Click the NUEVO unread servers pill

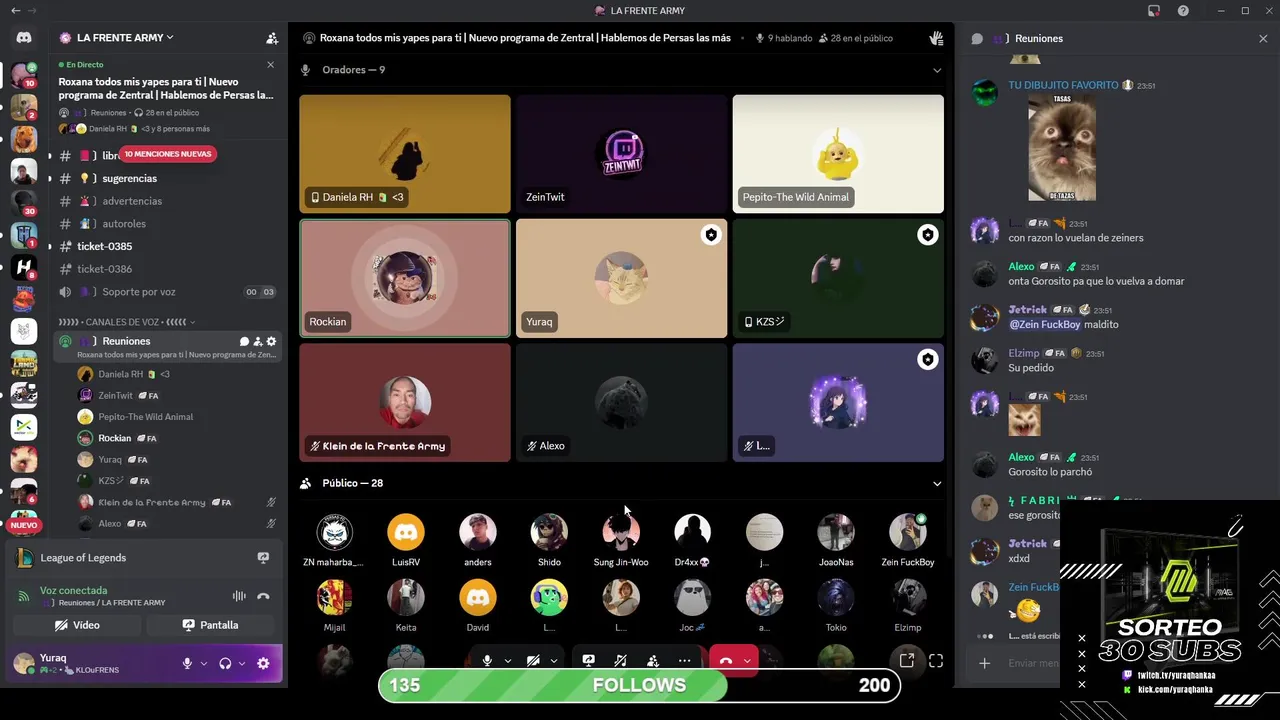[24, 525]
